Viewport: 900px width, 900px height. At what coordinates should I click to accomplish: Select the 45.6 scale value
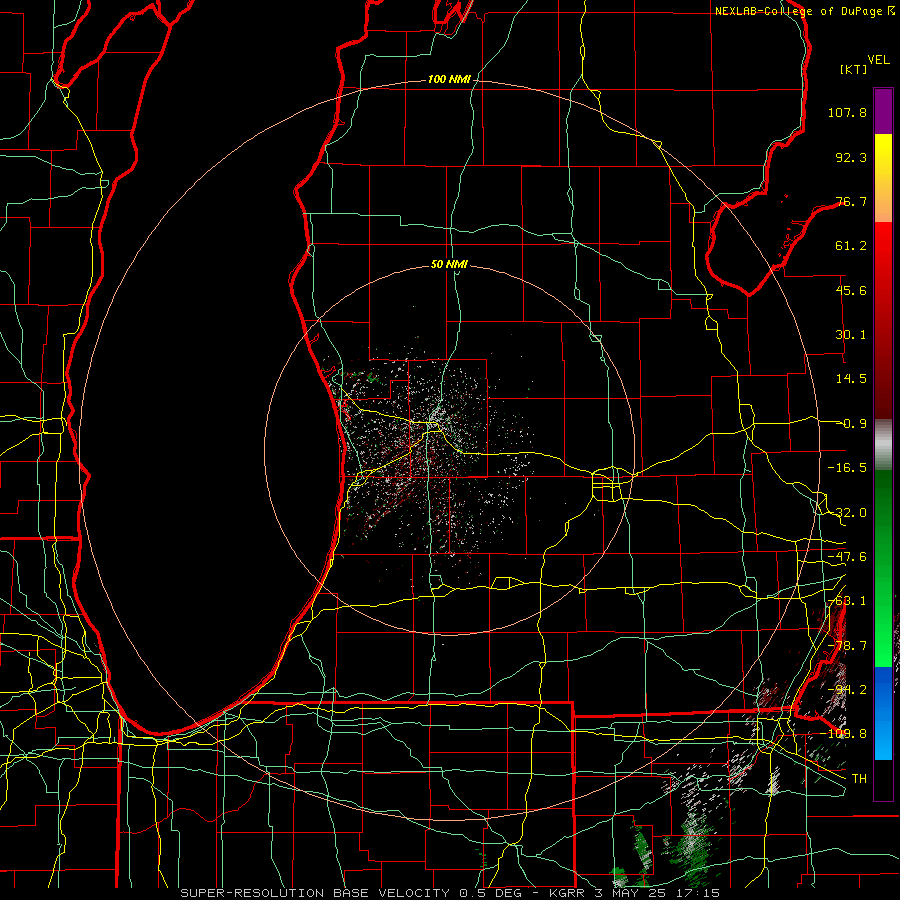point(851,290)
